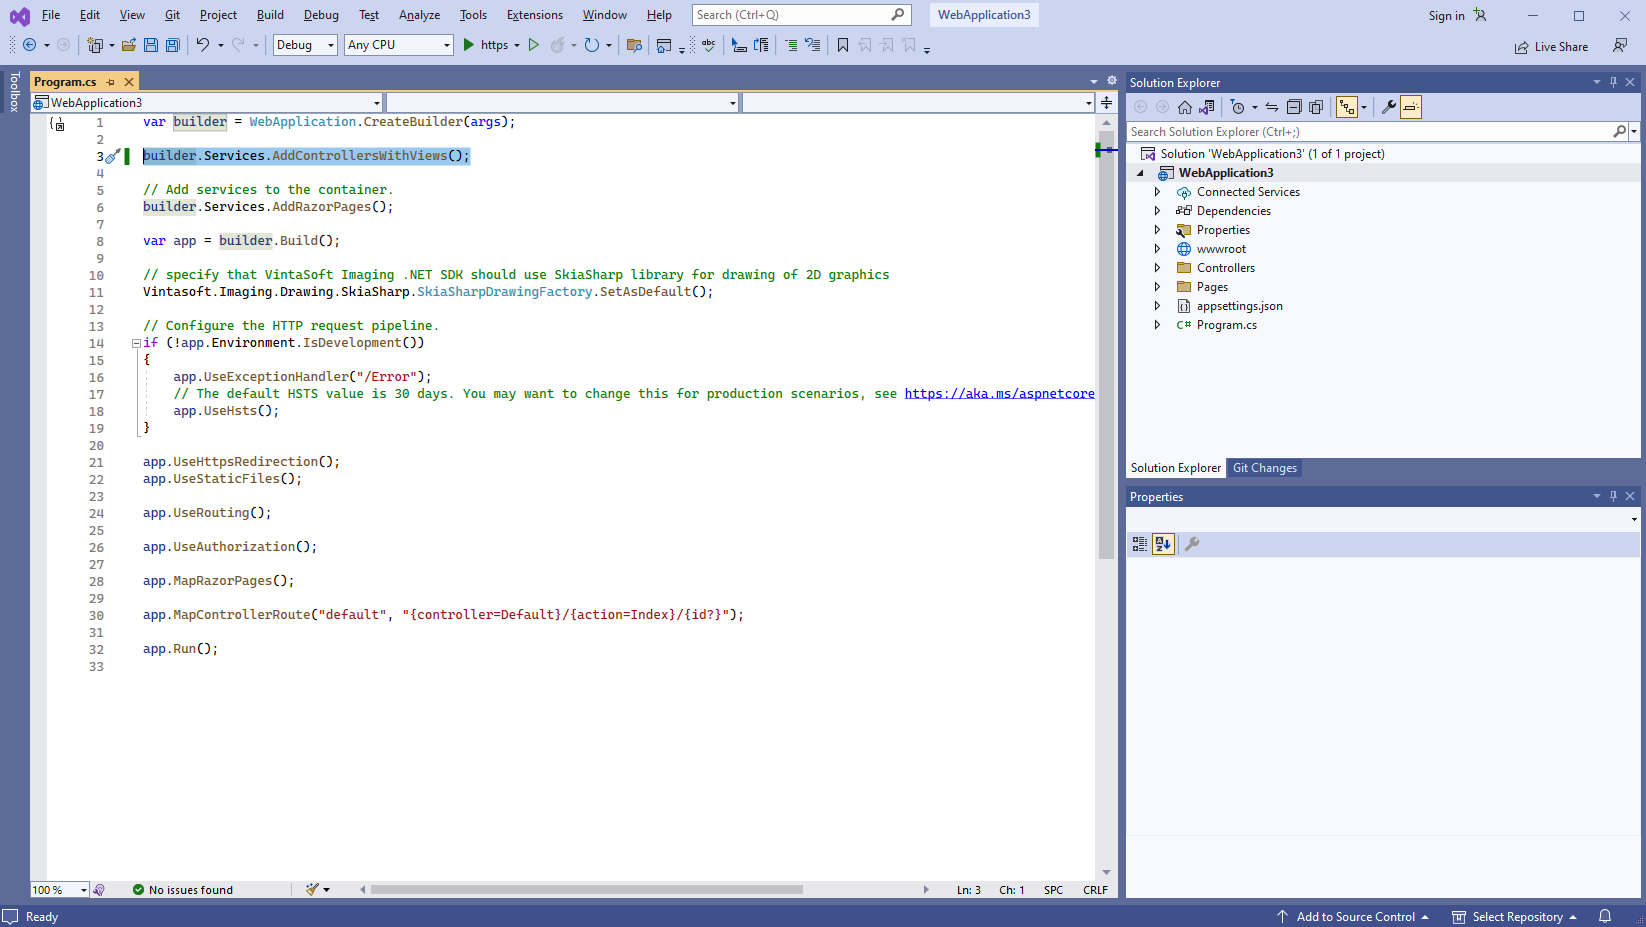Expand the Controllers folder node
The height and width of the screenshot is (927, 1646).
(1158, 268)
